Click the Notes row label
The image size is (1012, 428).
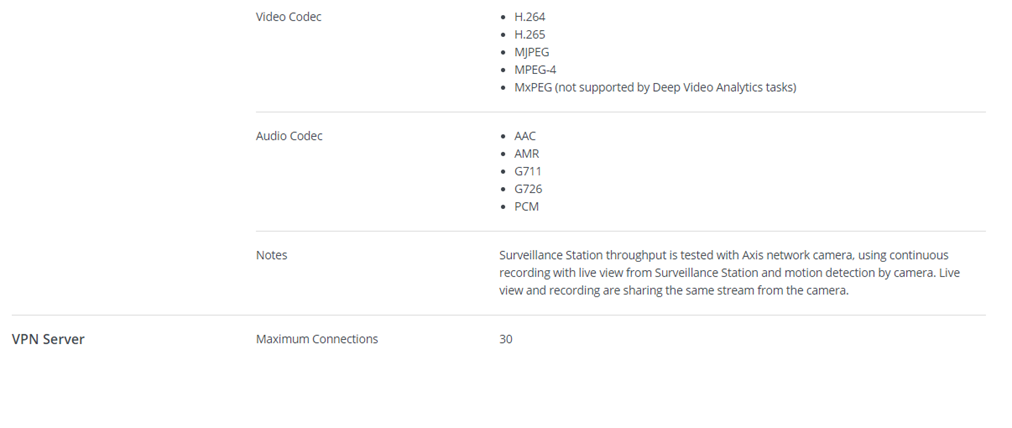point(271,255)
